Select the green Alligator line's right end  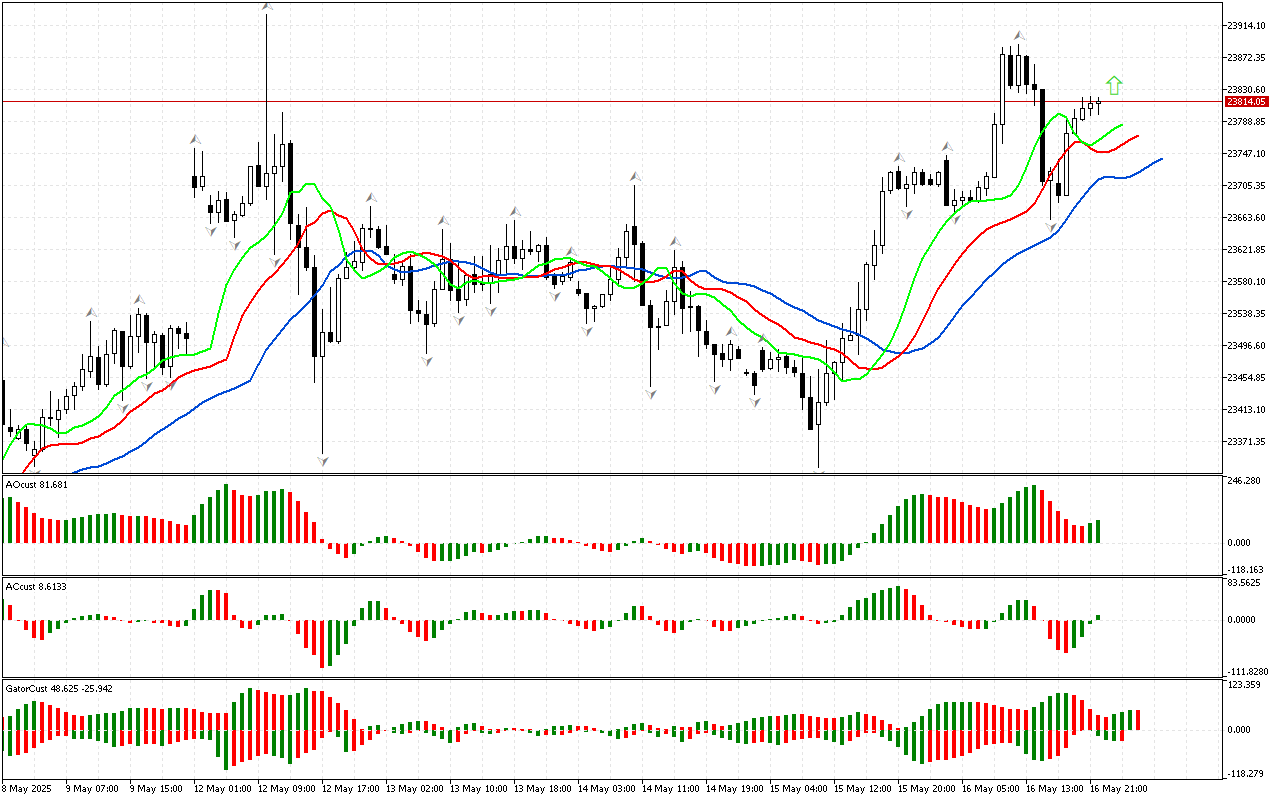click(1122, 125)
